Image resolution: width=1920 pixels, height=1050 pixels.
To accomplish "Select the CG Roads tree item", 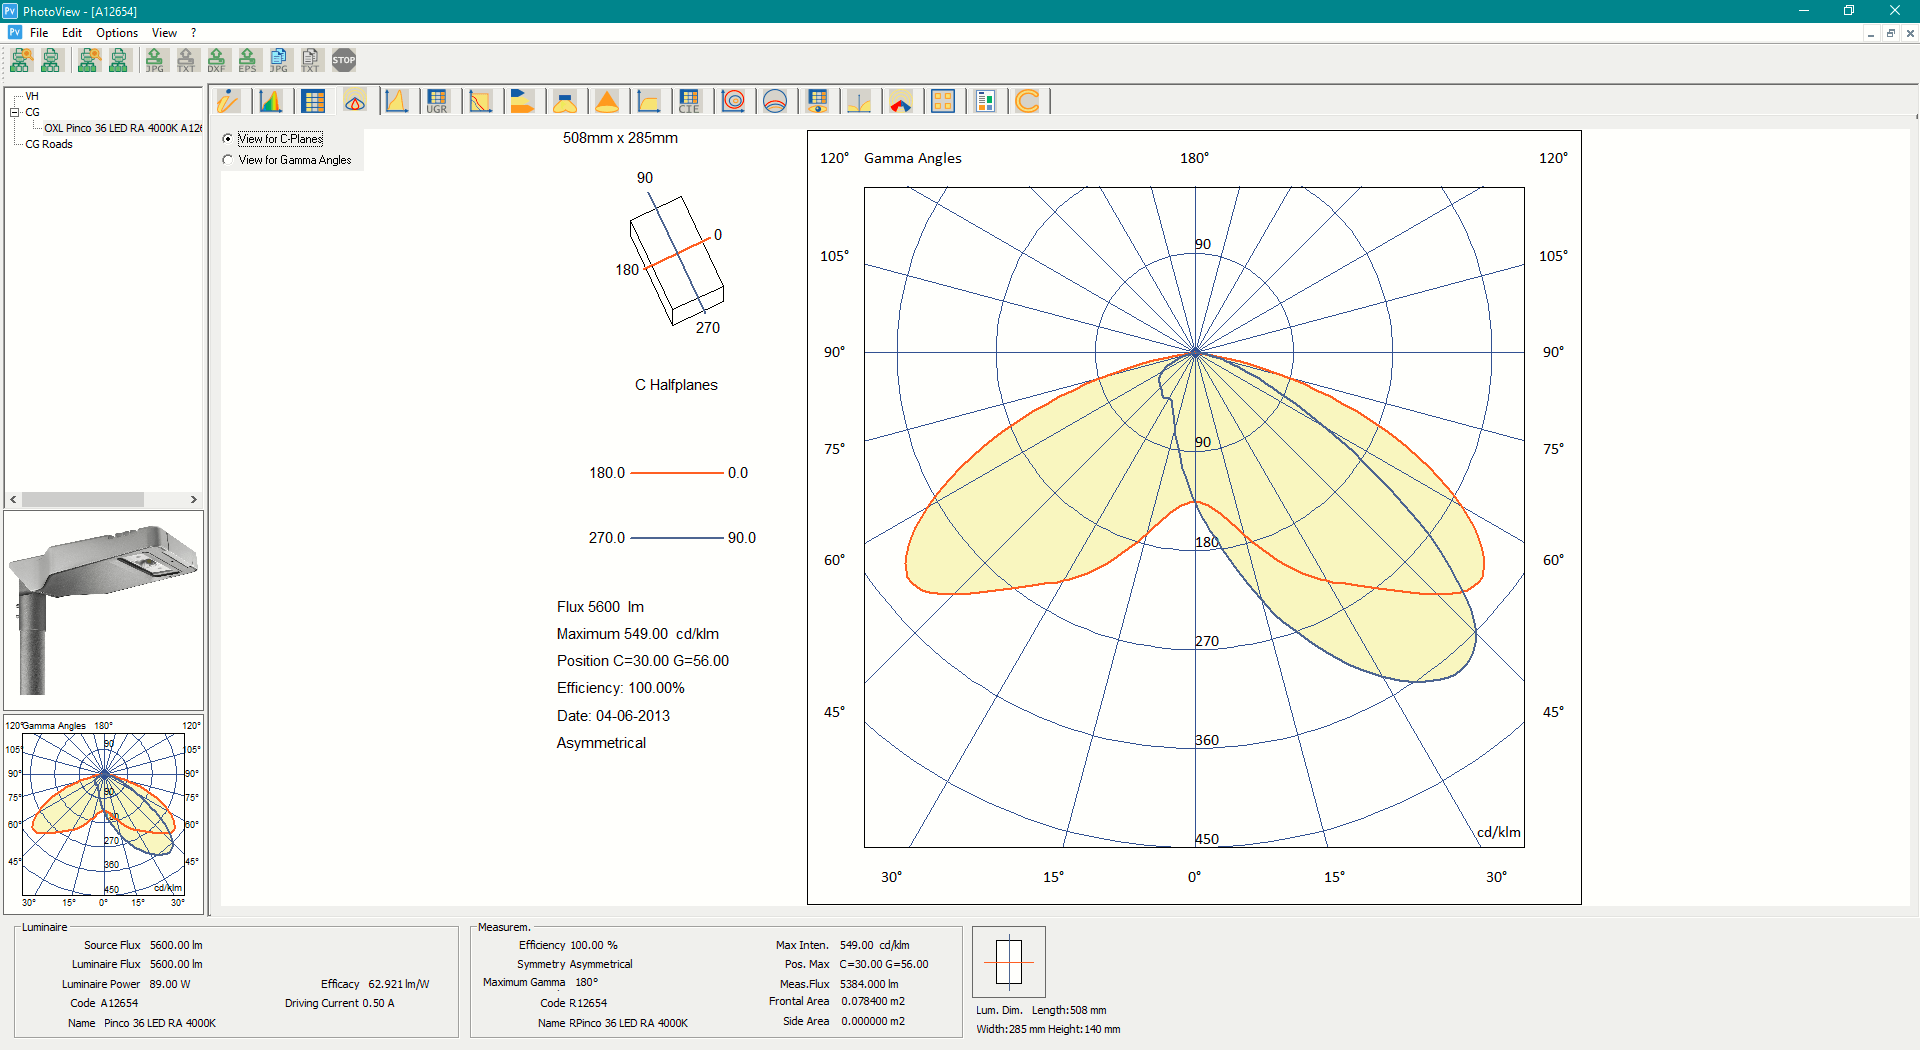I will pos(46,144).
